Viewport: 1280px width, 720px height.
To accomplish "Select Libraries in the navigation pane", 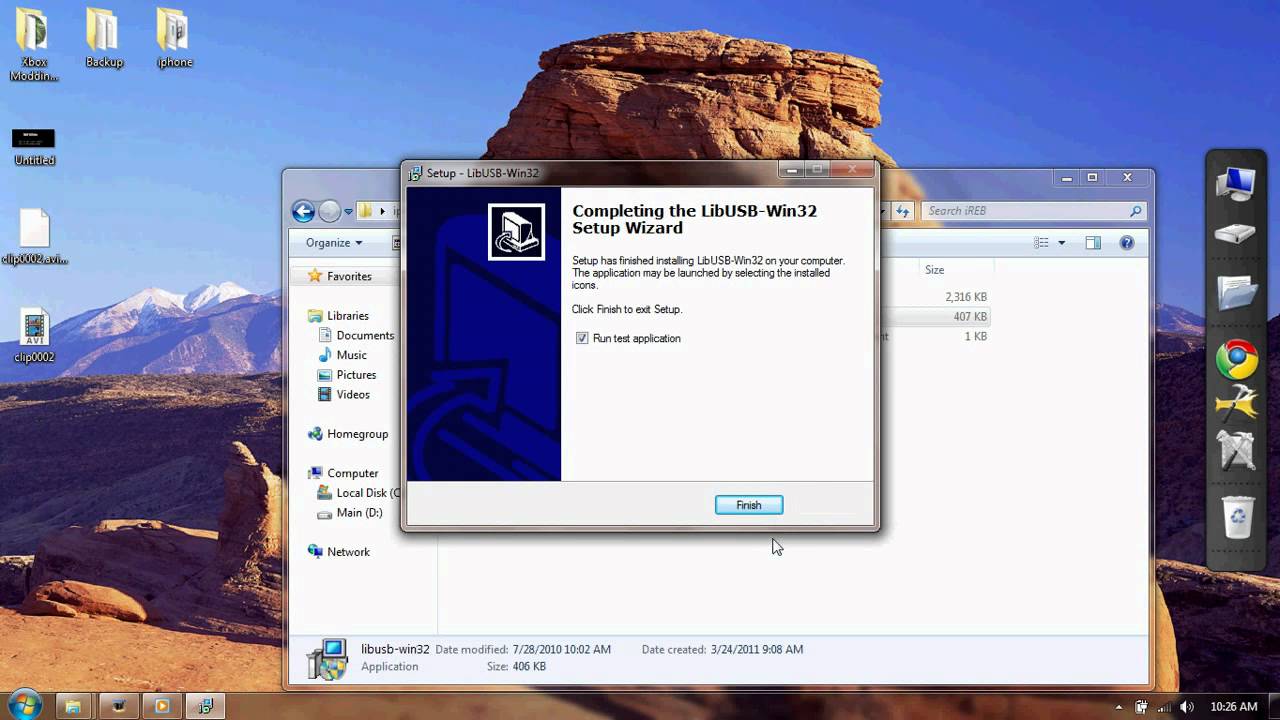I will 338,316.
